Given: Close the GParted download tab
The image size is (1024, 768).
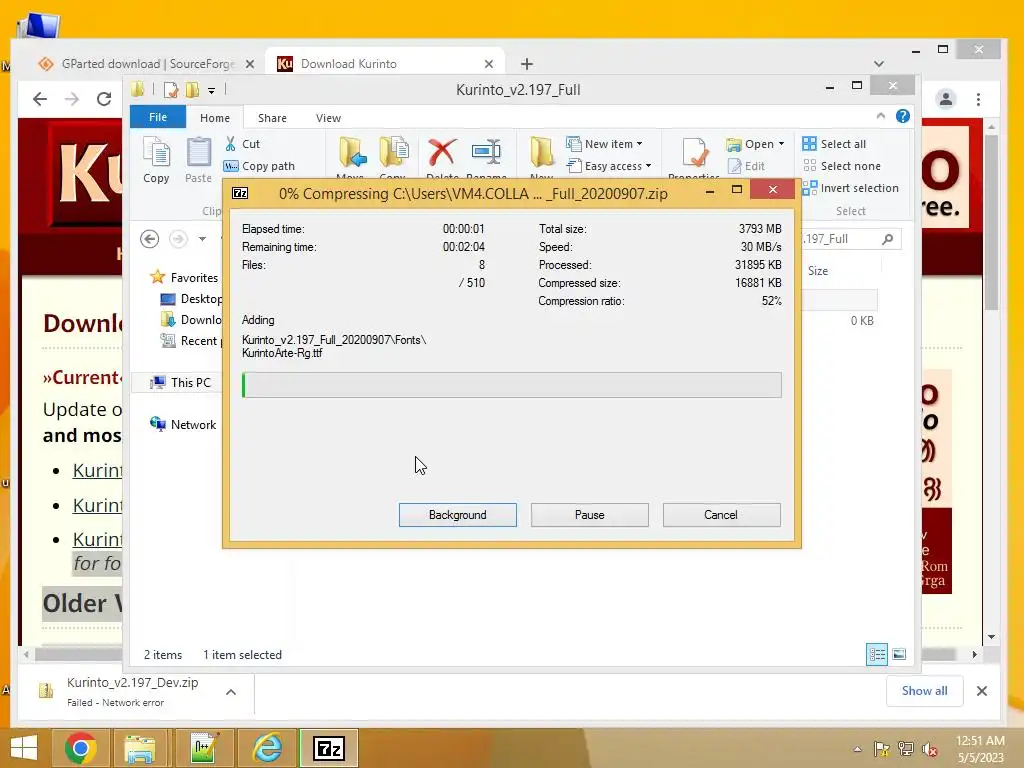Looking at the screenshot, I should [x=249, y=64].
